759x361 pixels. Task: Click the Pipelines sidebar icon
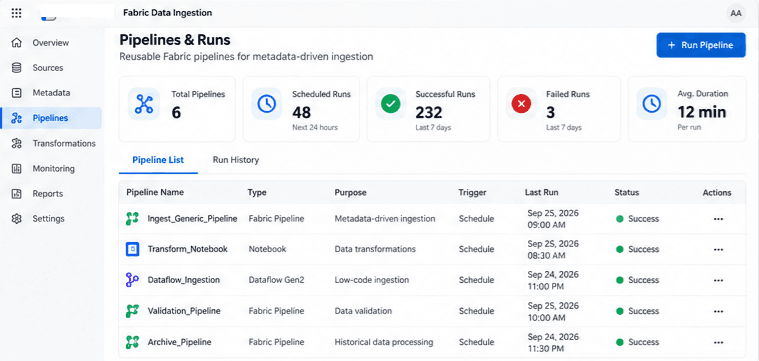(x=17, y=118)
